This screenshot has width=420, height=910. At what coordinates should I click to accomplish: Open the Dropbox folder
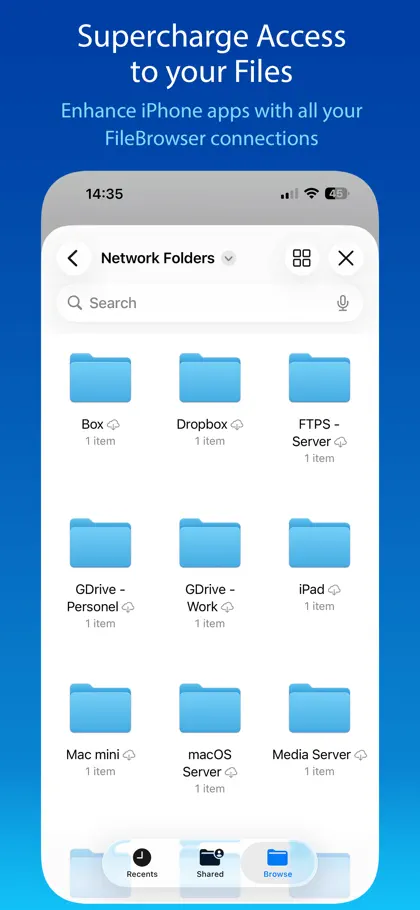pos(210,378)
